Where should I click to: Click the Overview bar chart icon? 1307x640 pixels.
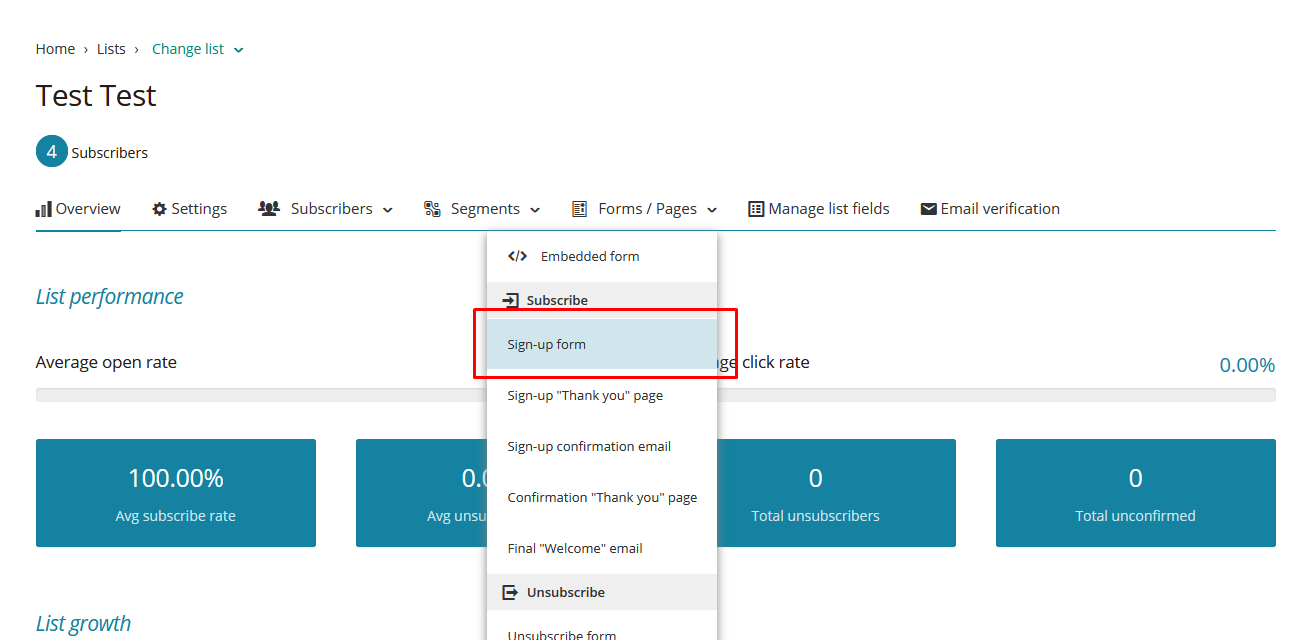(44, 209)
